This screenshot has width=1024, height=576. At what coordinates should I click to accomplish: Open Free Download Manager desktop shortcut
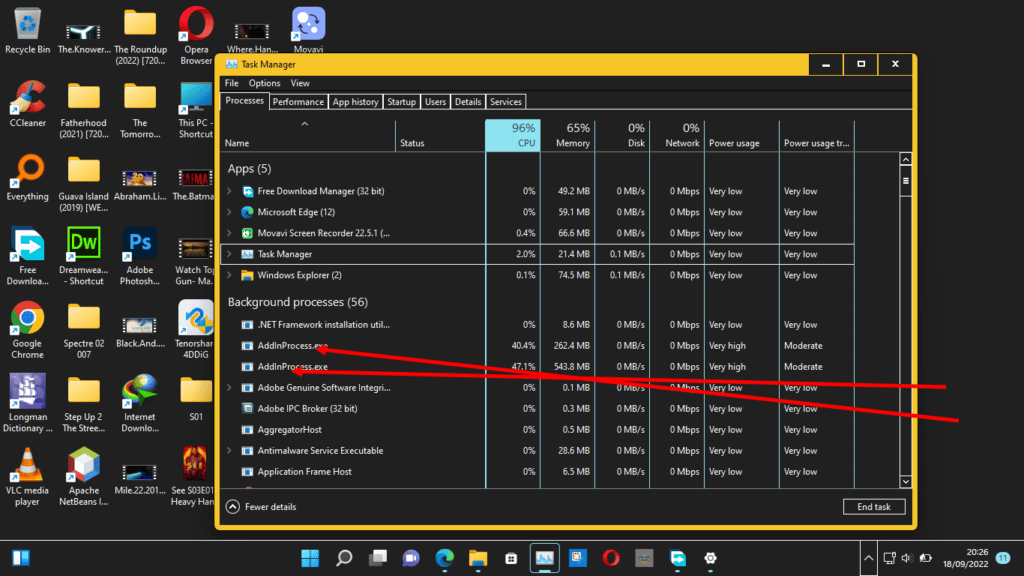pyautogui.click(x=27, y=257)
